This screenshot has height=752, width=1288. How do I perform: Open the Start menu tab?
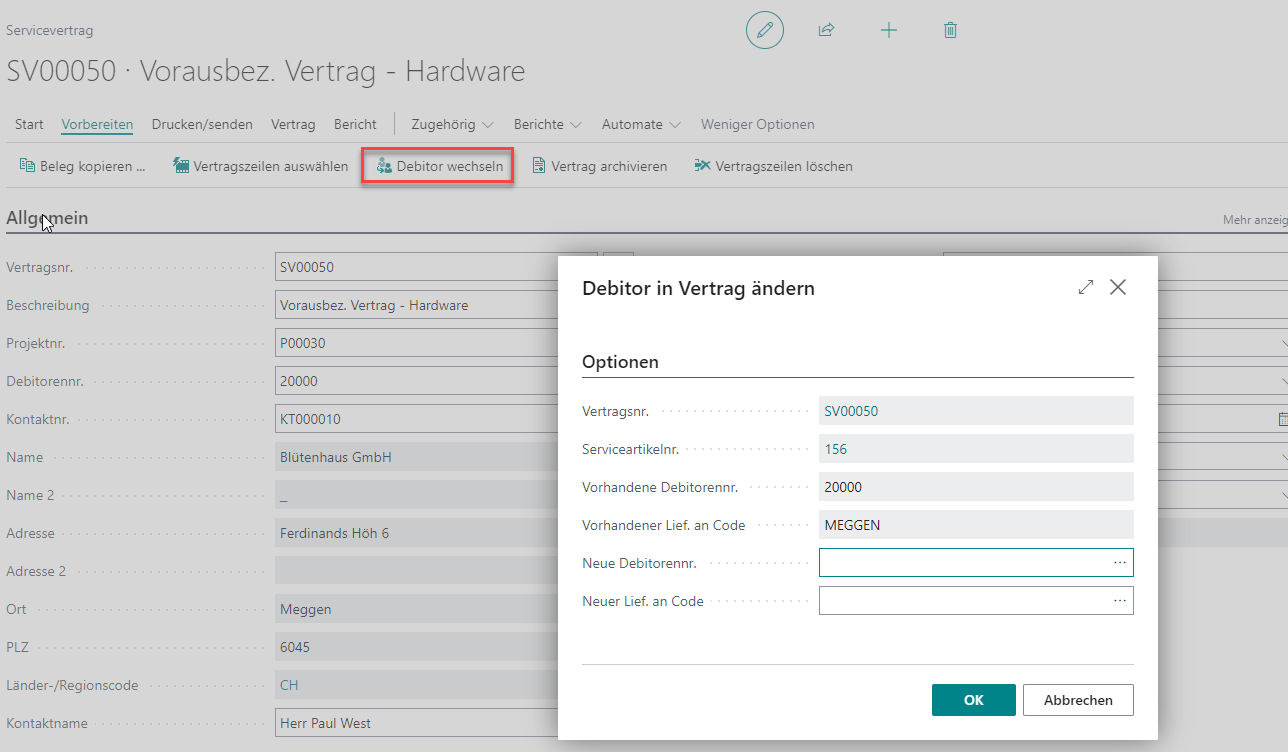(x=29, y=124)
